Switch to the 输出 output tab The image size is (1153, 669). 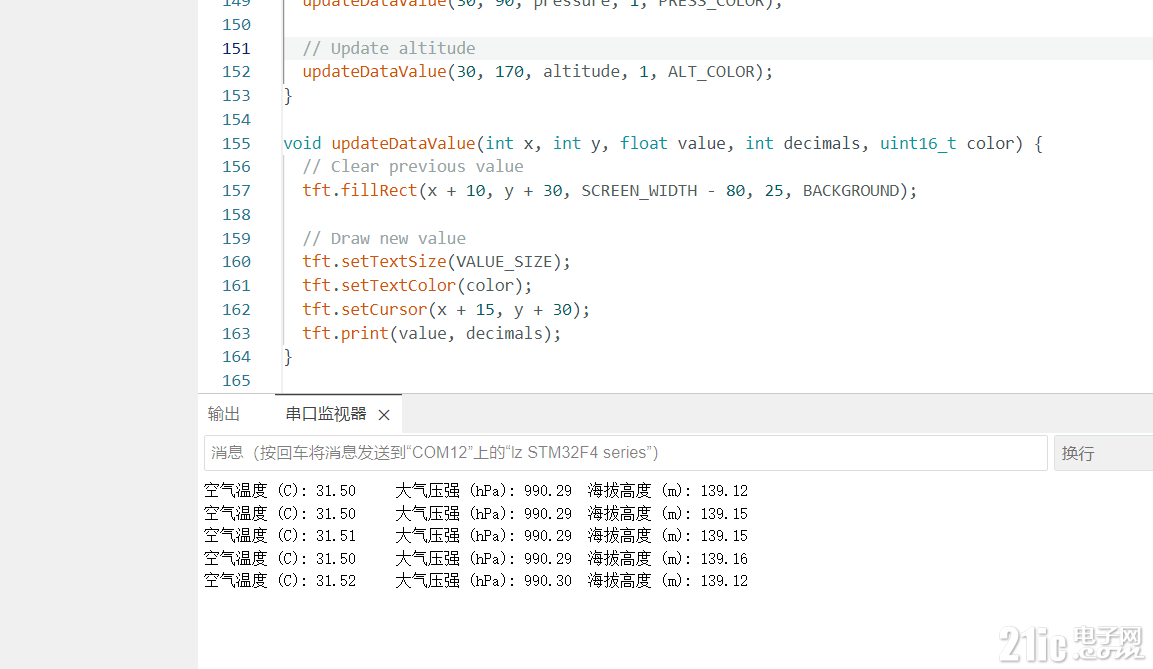pyautogui.click(x=224, y=414)
